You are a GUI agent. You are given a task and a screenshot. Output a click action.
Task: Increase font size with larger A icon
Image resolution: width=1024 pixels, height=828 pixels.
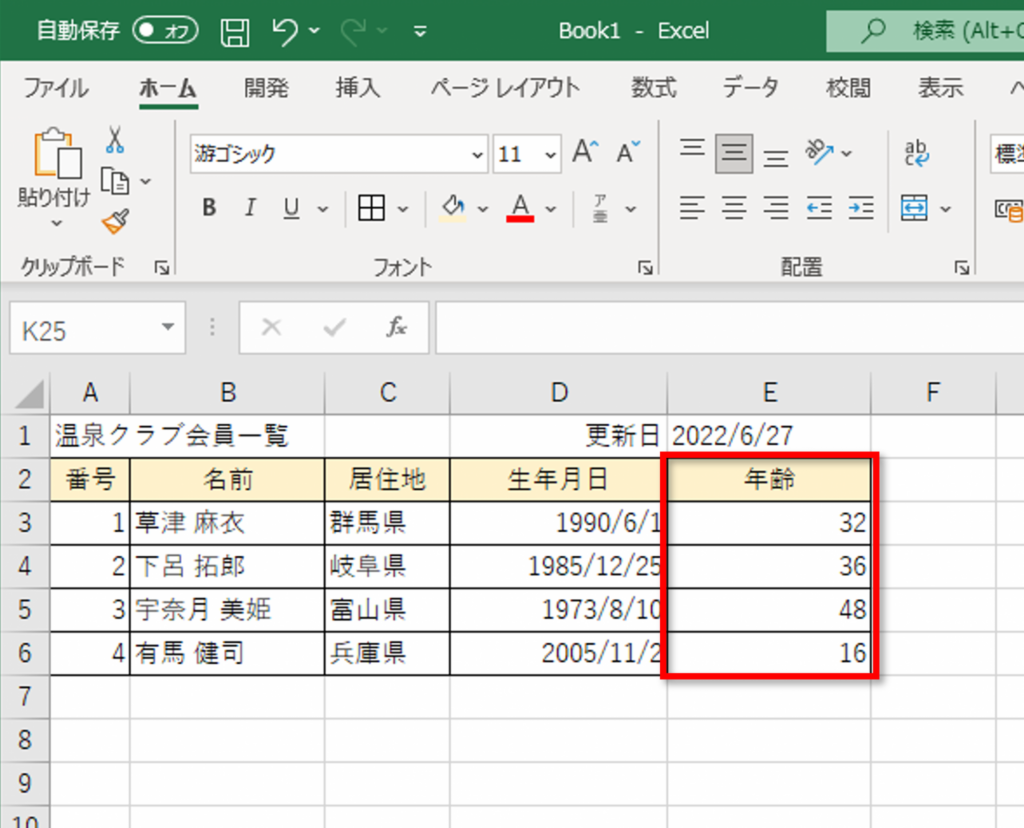coord(584,153)
